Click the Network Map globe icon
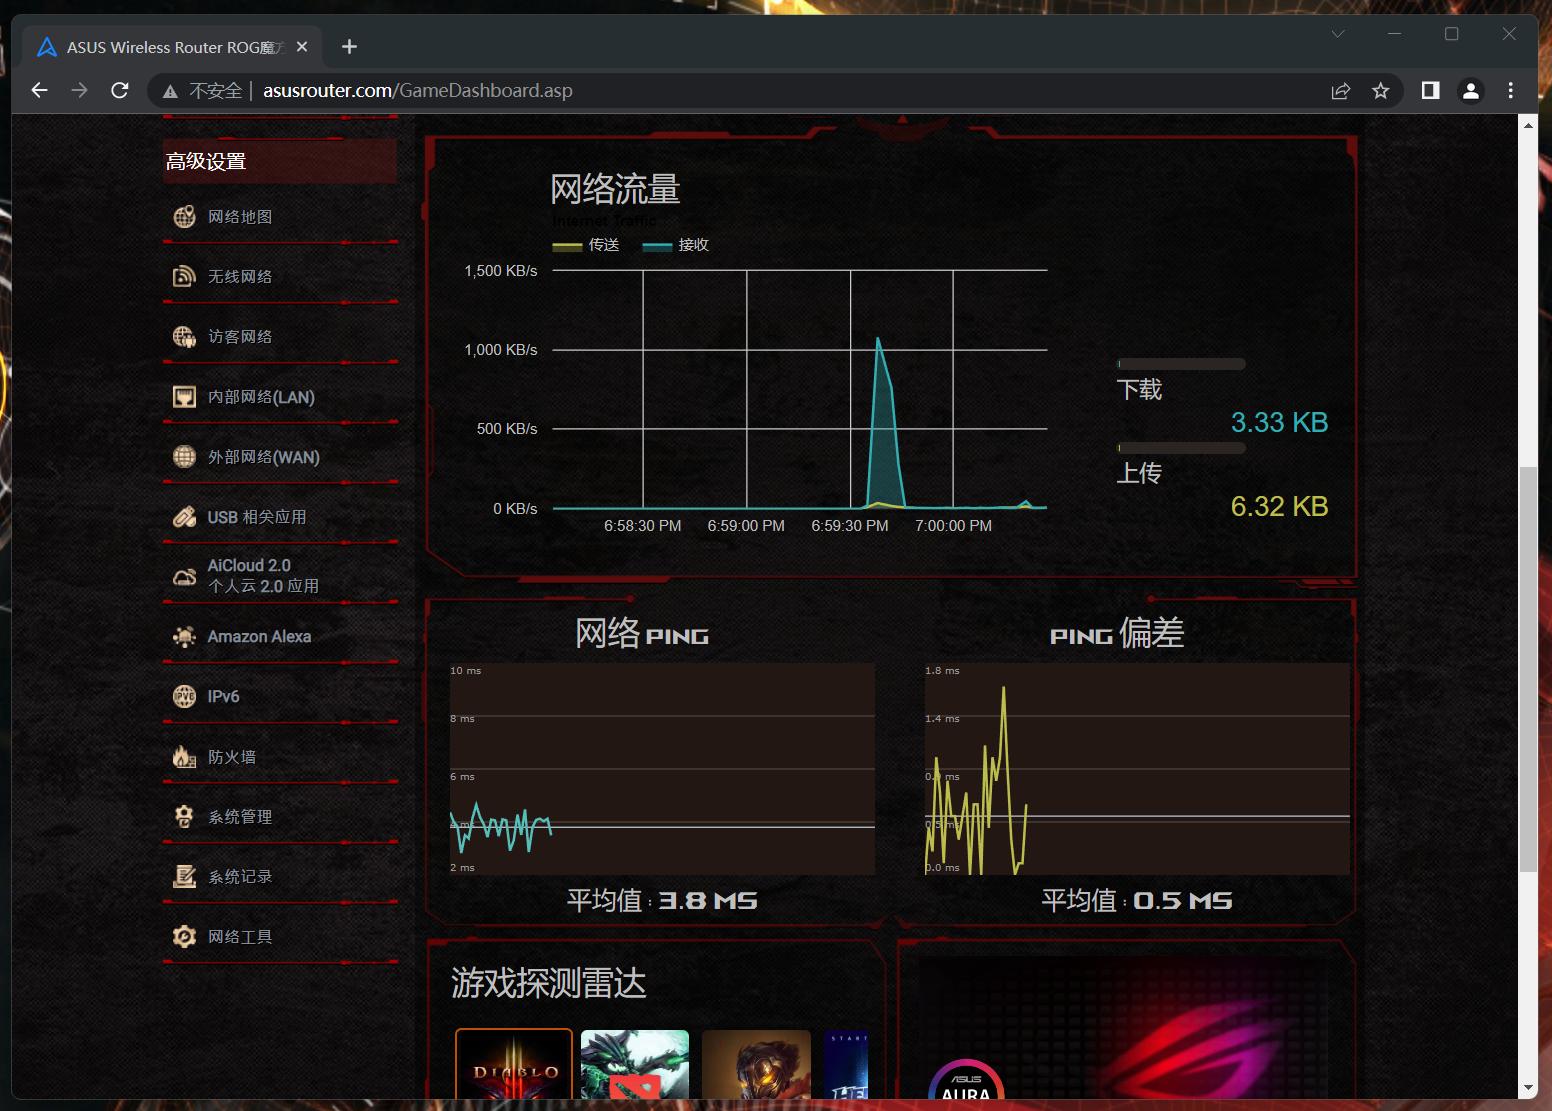The image size is (1552, 1111). coord(184,217)
